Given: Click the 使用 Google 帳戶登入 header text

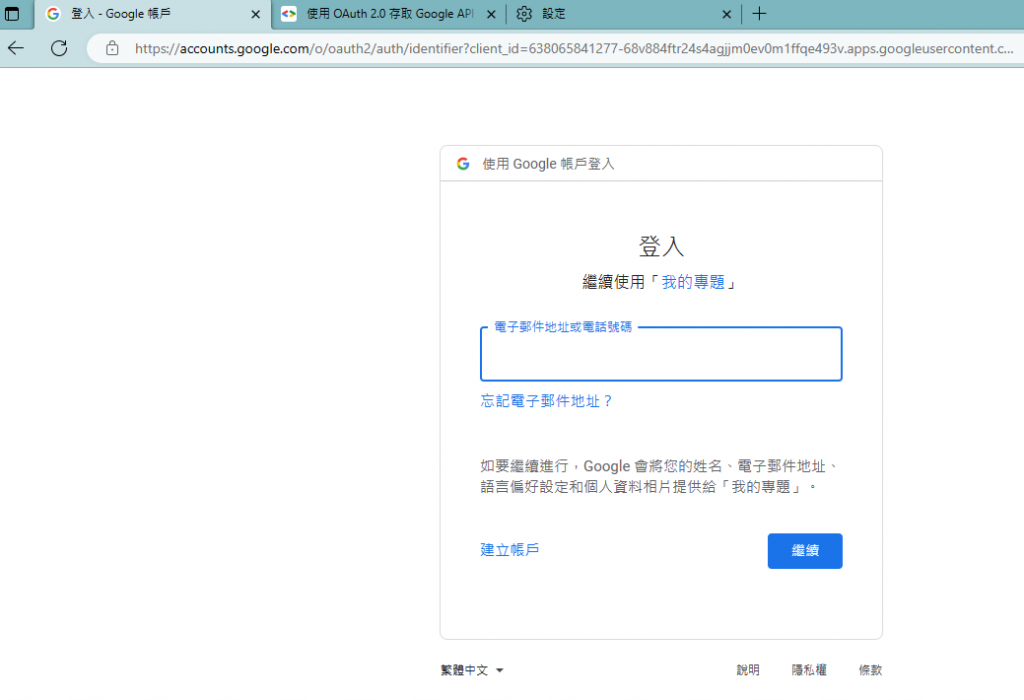Looking at the screenshot, I should coord(548,164).
